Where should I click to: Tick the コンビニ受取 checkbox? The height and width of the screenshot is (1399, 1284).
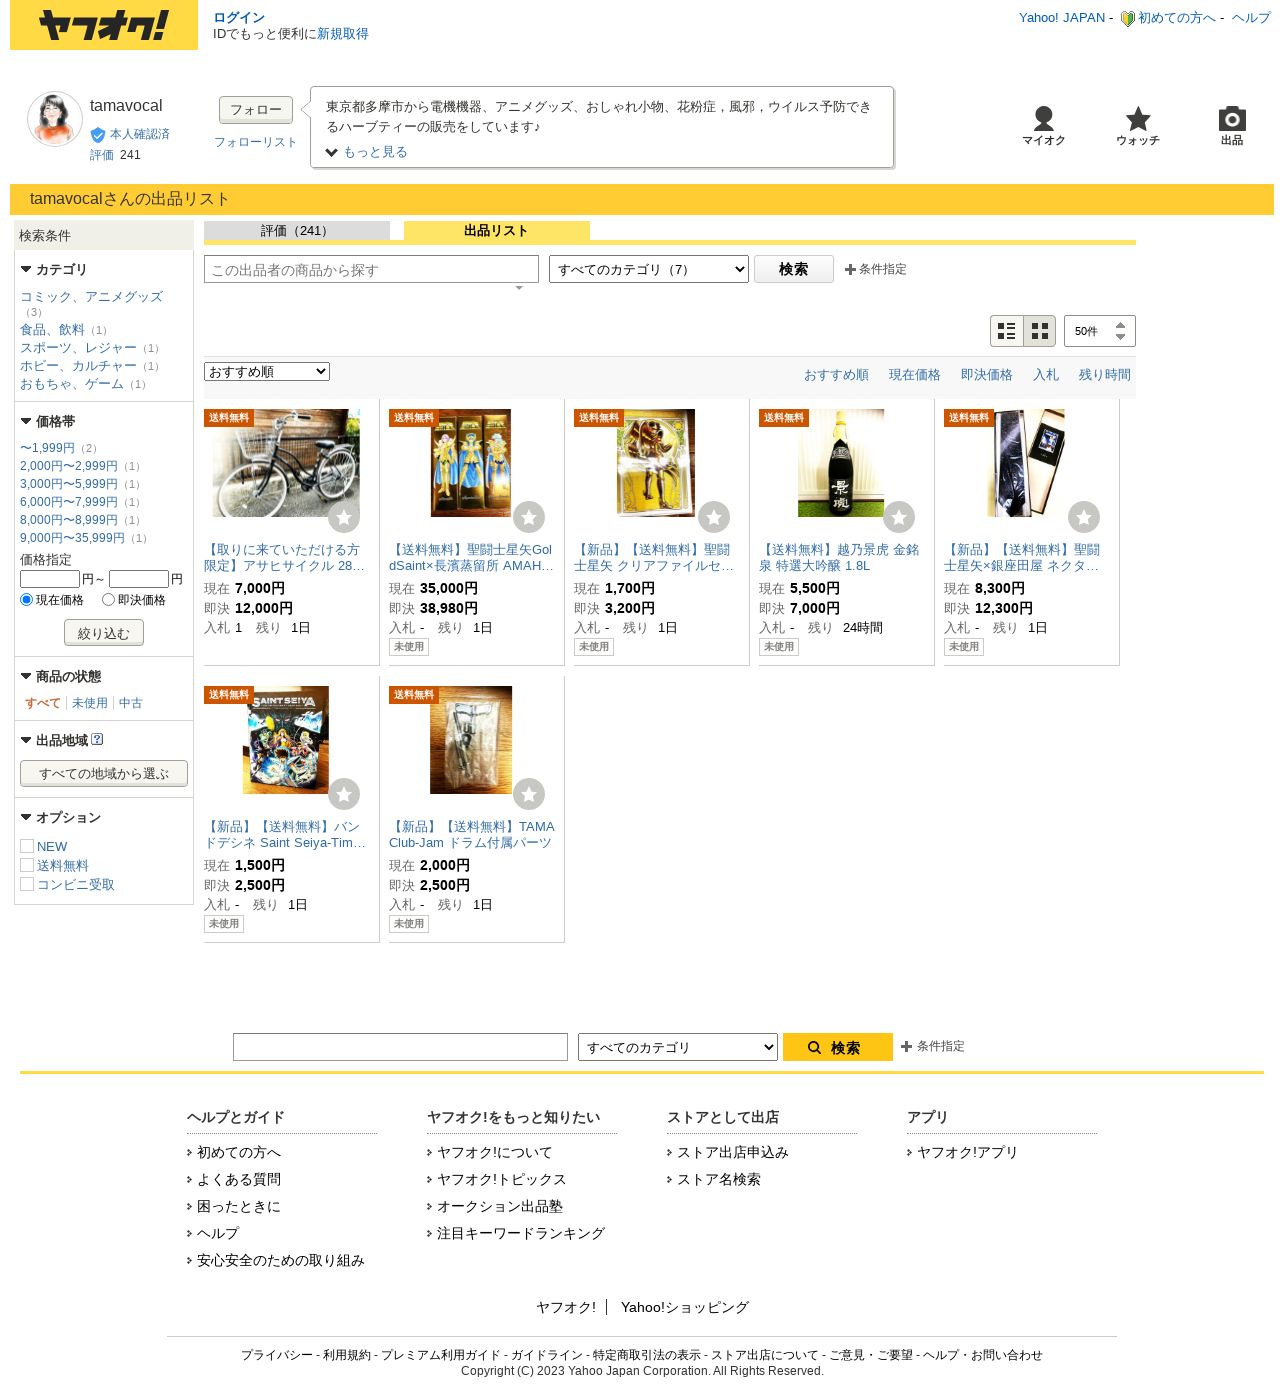coord(27,884)
